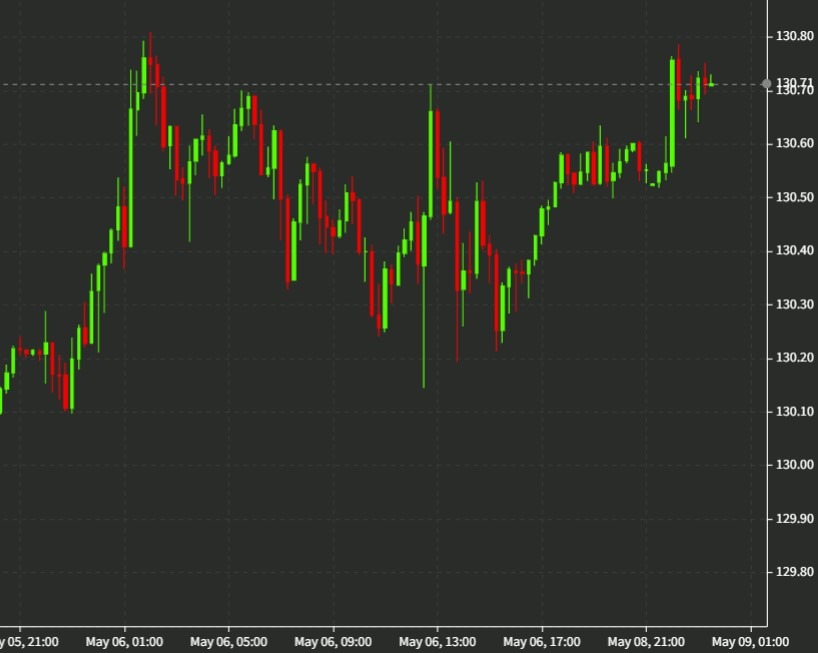The width and height of the screenshot is (818, 653).
Task: Click the 130.50 price axis label
Action: (x=795, y=197)
